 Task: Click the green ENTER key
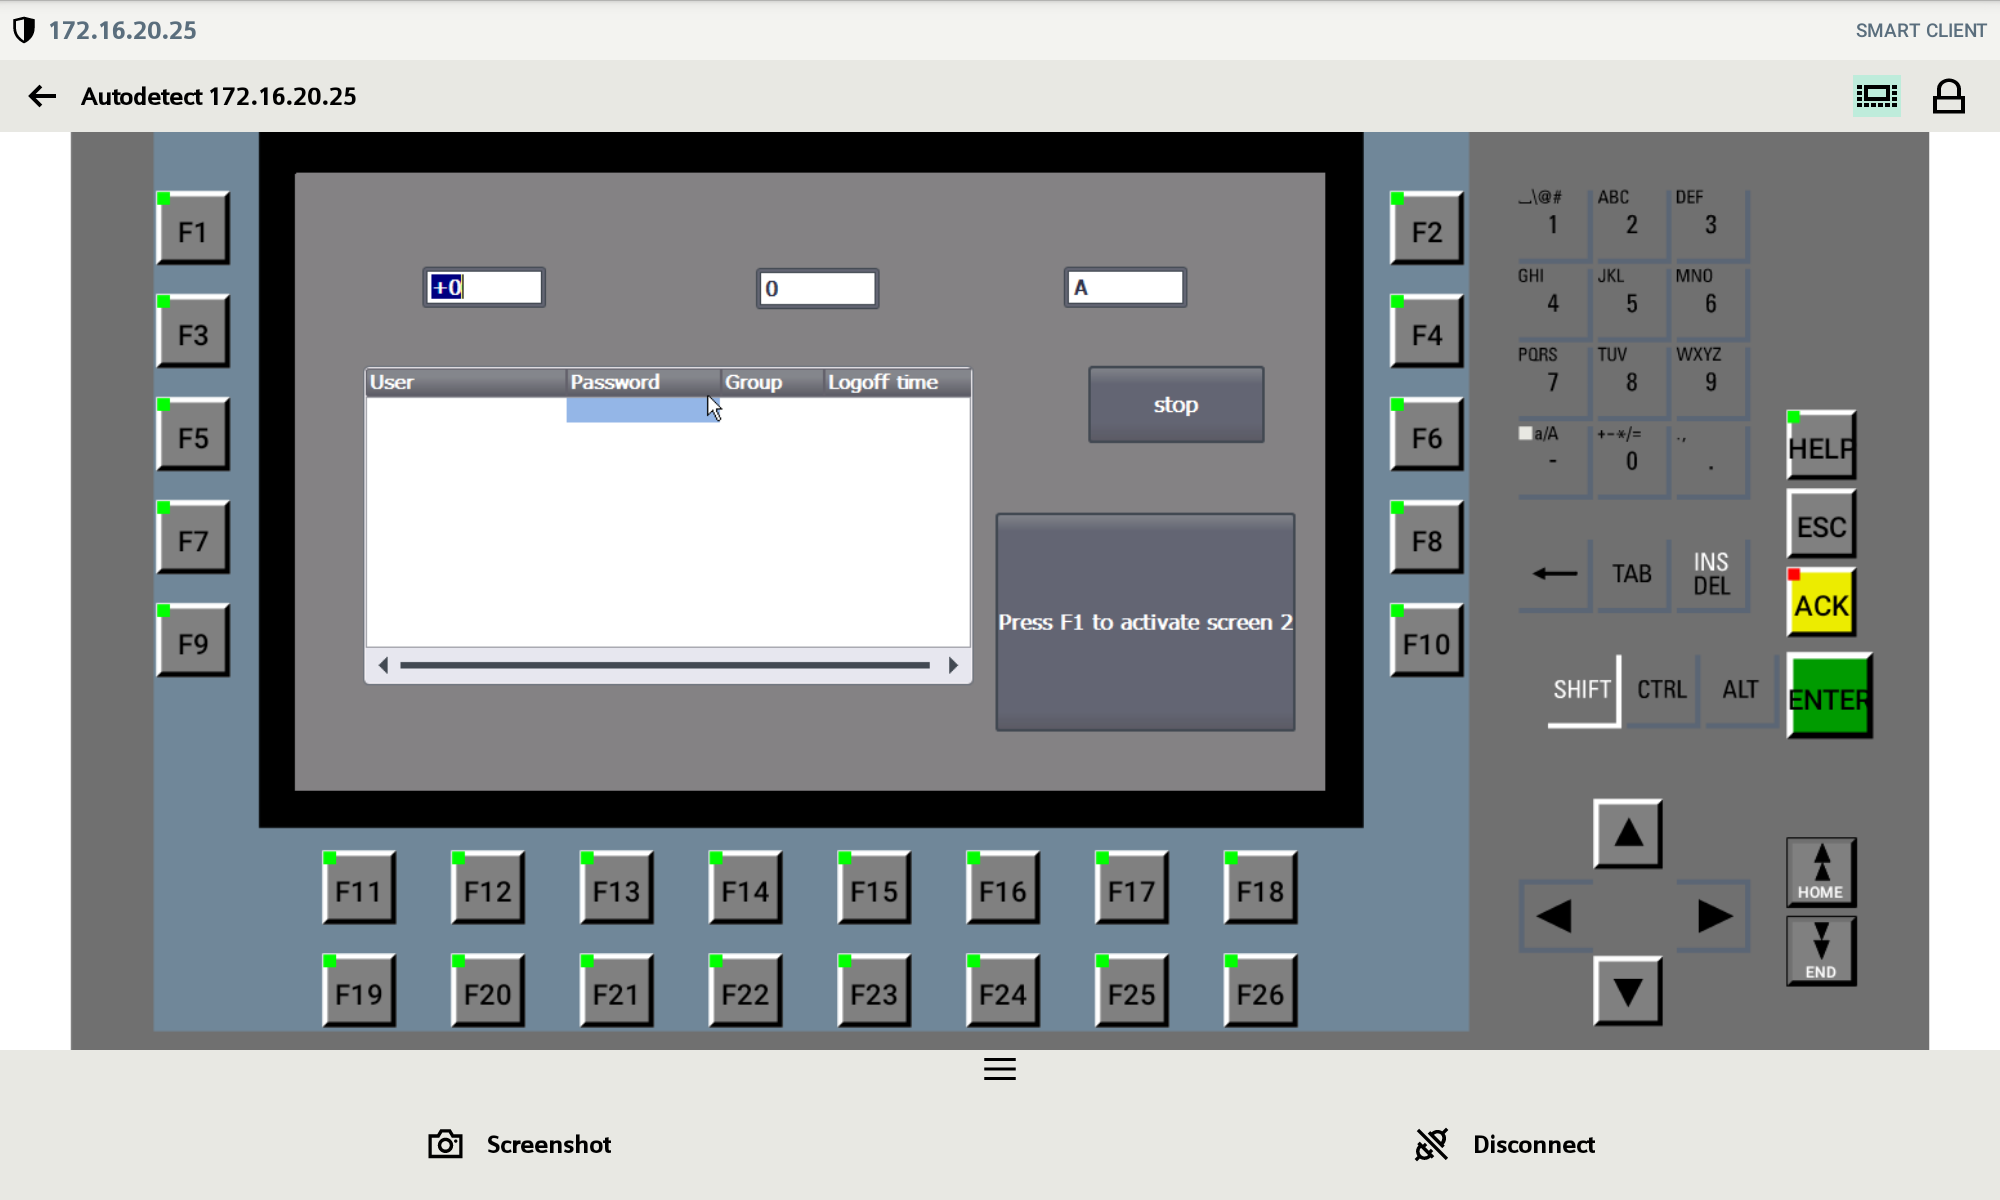(x=1829, y=697)
